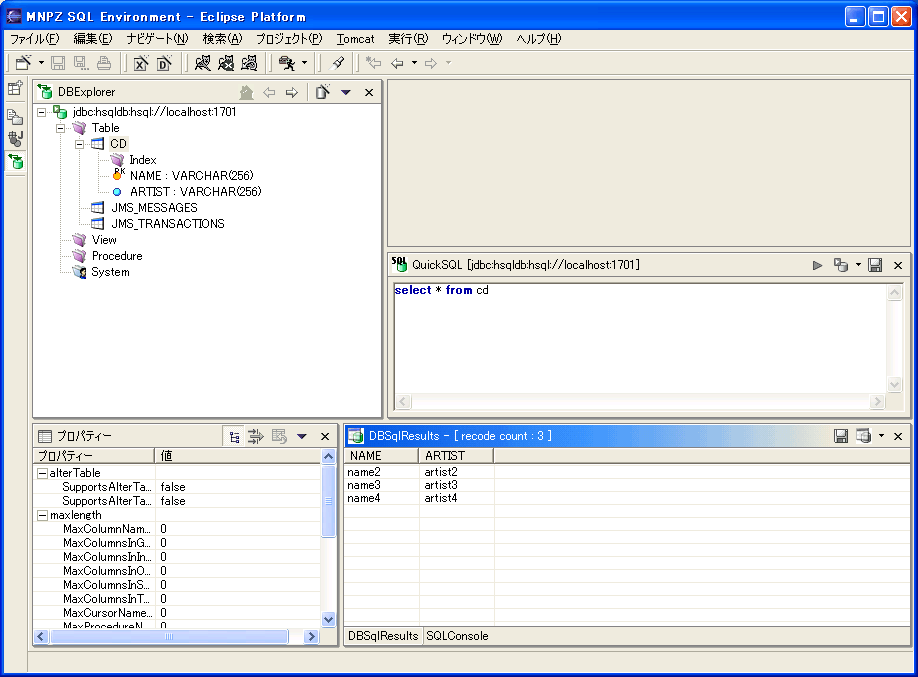Click the External Tools running-man icon
Viewport: 918px width, 677px height.
[x=287, y=63]
